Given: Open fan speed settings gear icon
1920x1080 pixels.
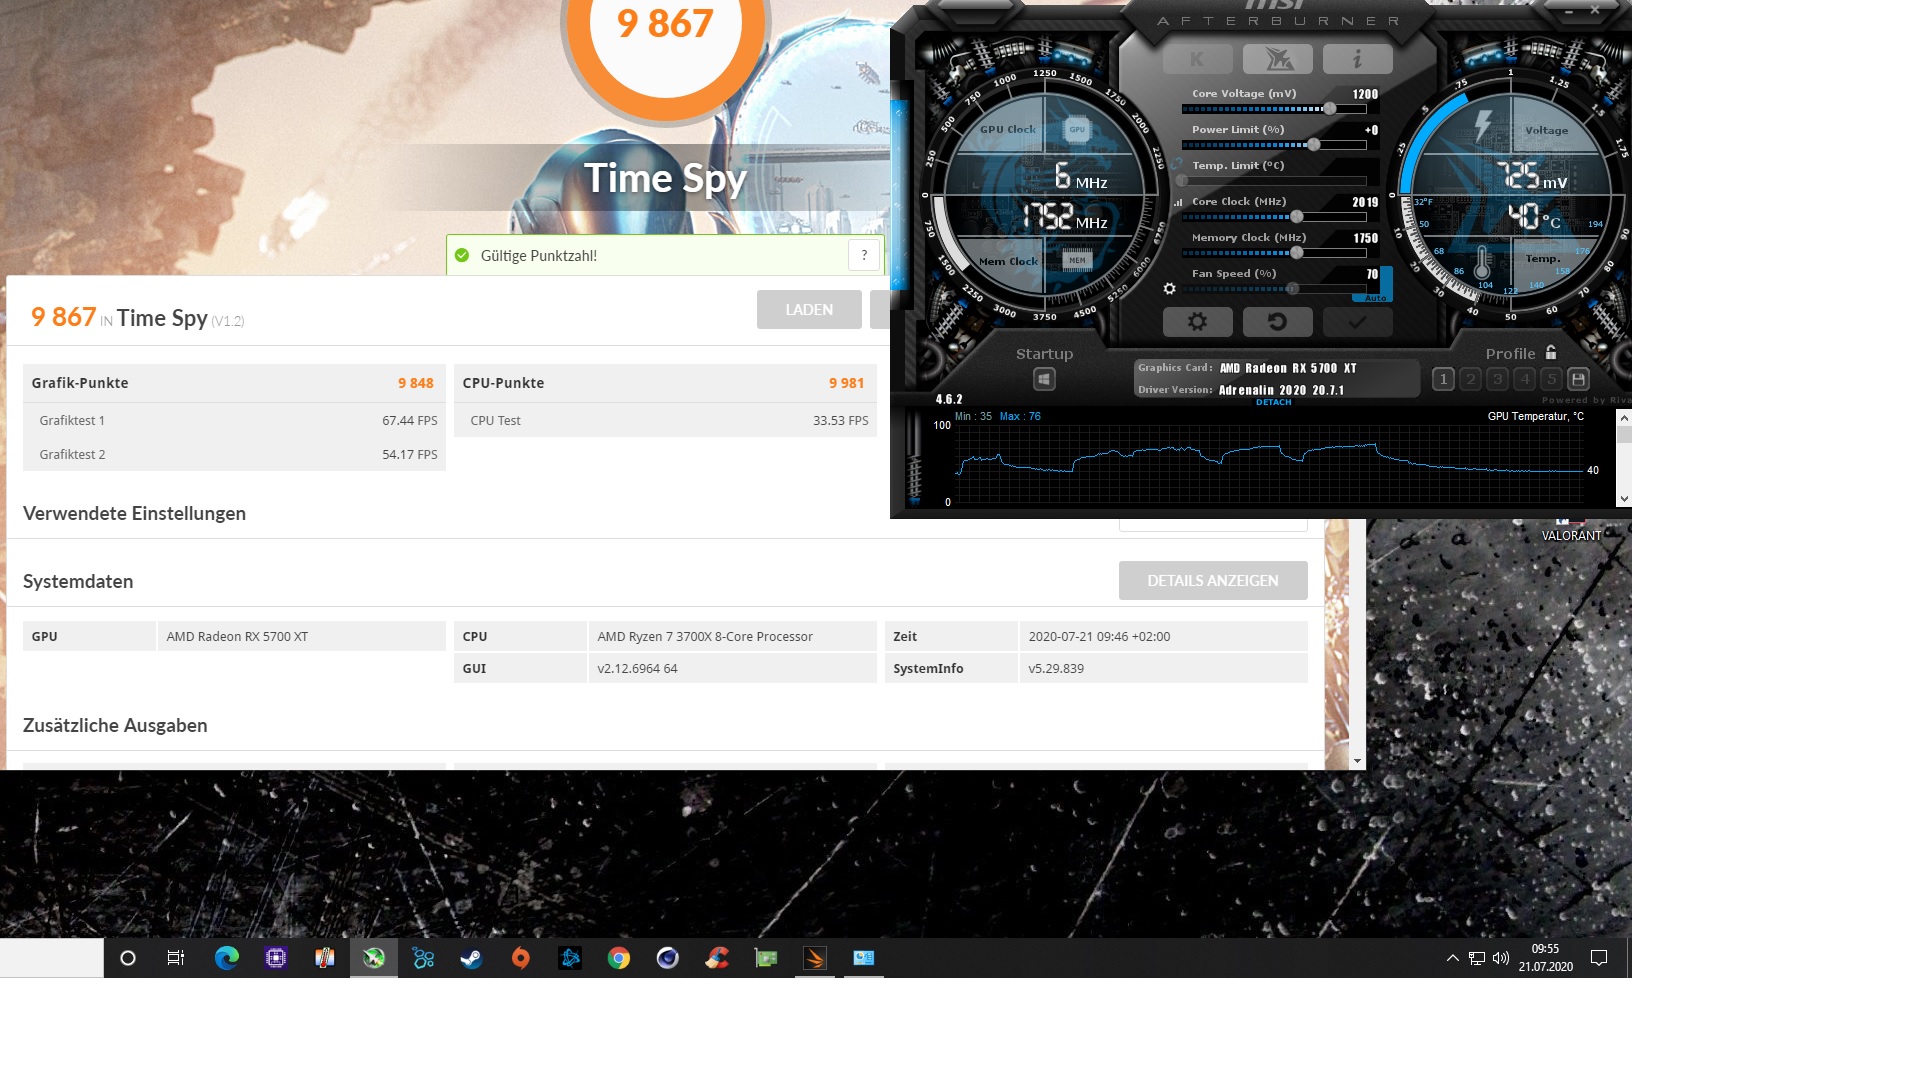Looking at the screenshot, I should tap(1169, 289).
